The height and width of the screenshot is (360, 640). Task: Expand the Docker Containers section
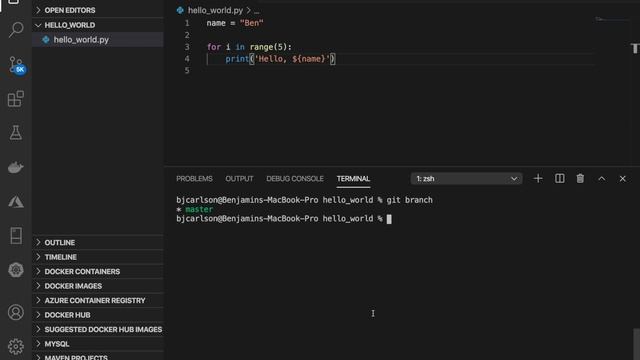(98, 271)
